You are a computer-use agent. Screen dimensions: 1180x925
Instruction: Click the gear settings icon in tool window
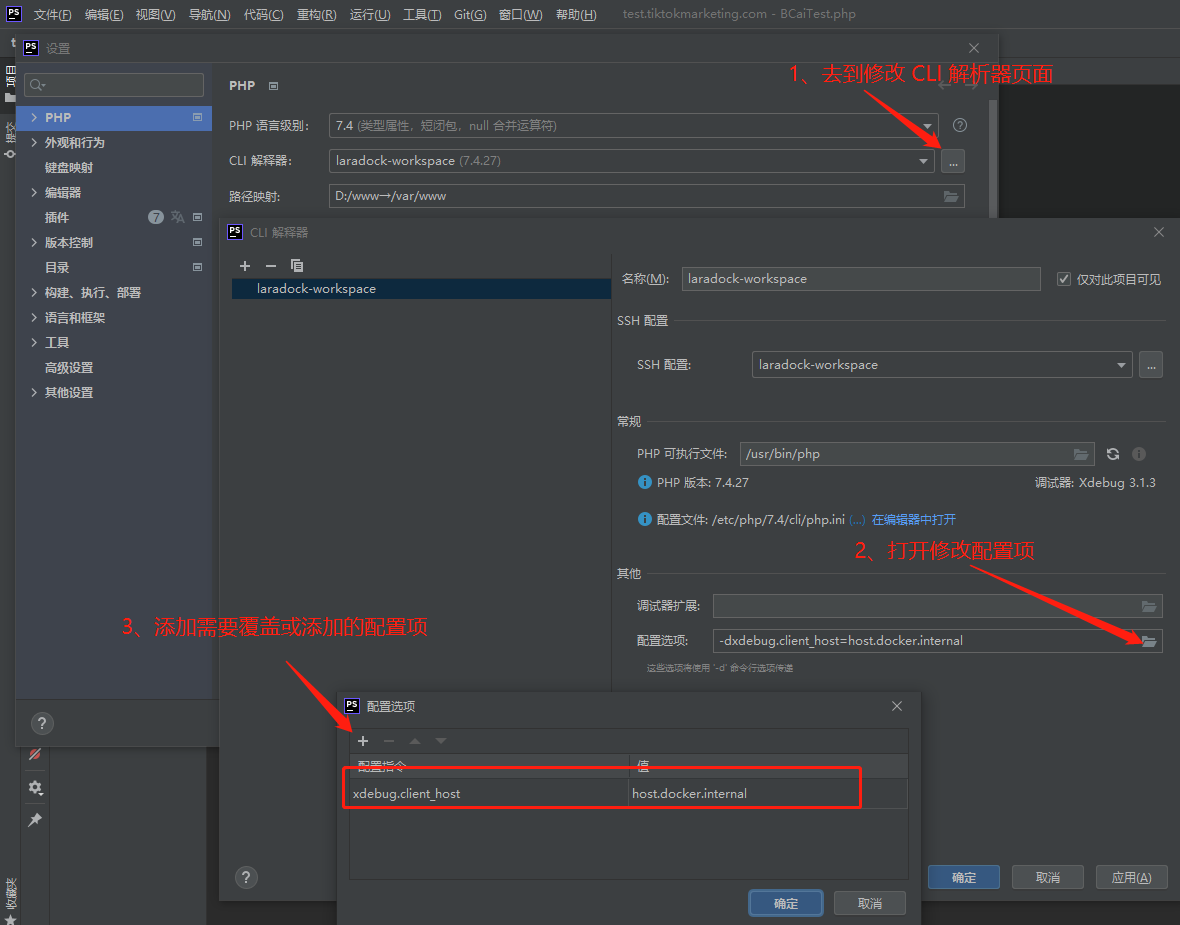pos(35,788)
